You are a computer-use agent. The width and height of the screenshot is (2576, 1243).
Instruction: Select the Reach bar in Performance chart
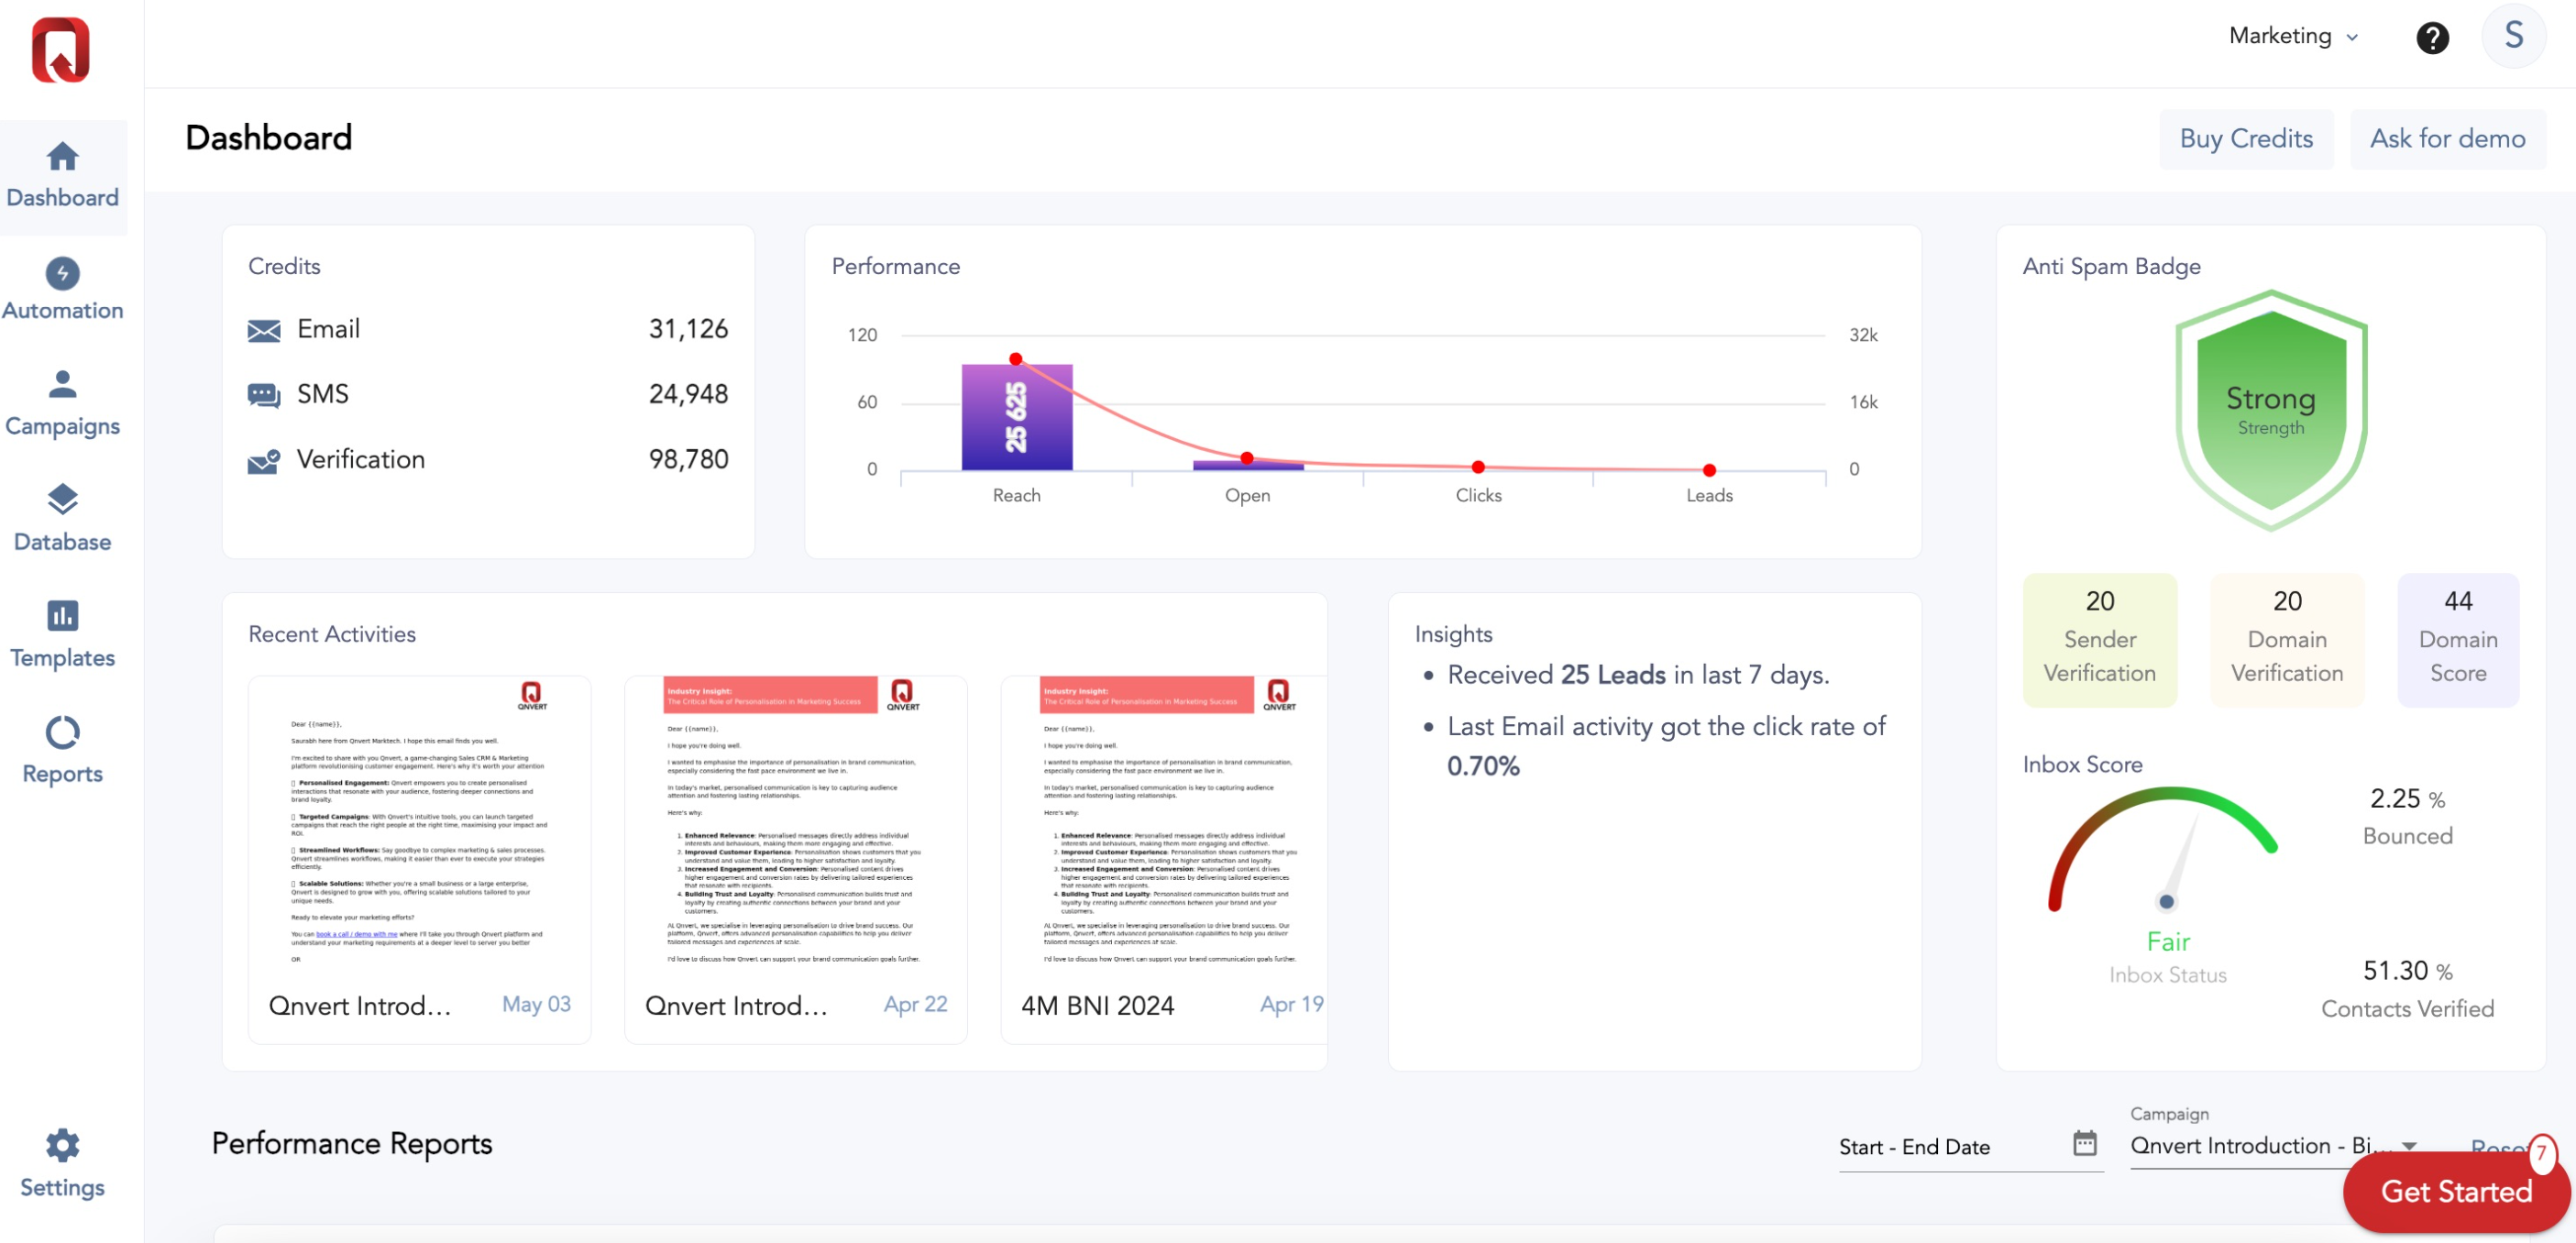coord(1016,420)
